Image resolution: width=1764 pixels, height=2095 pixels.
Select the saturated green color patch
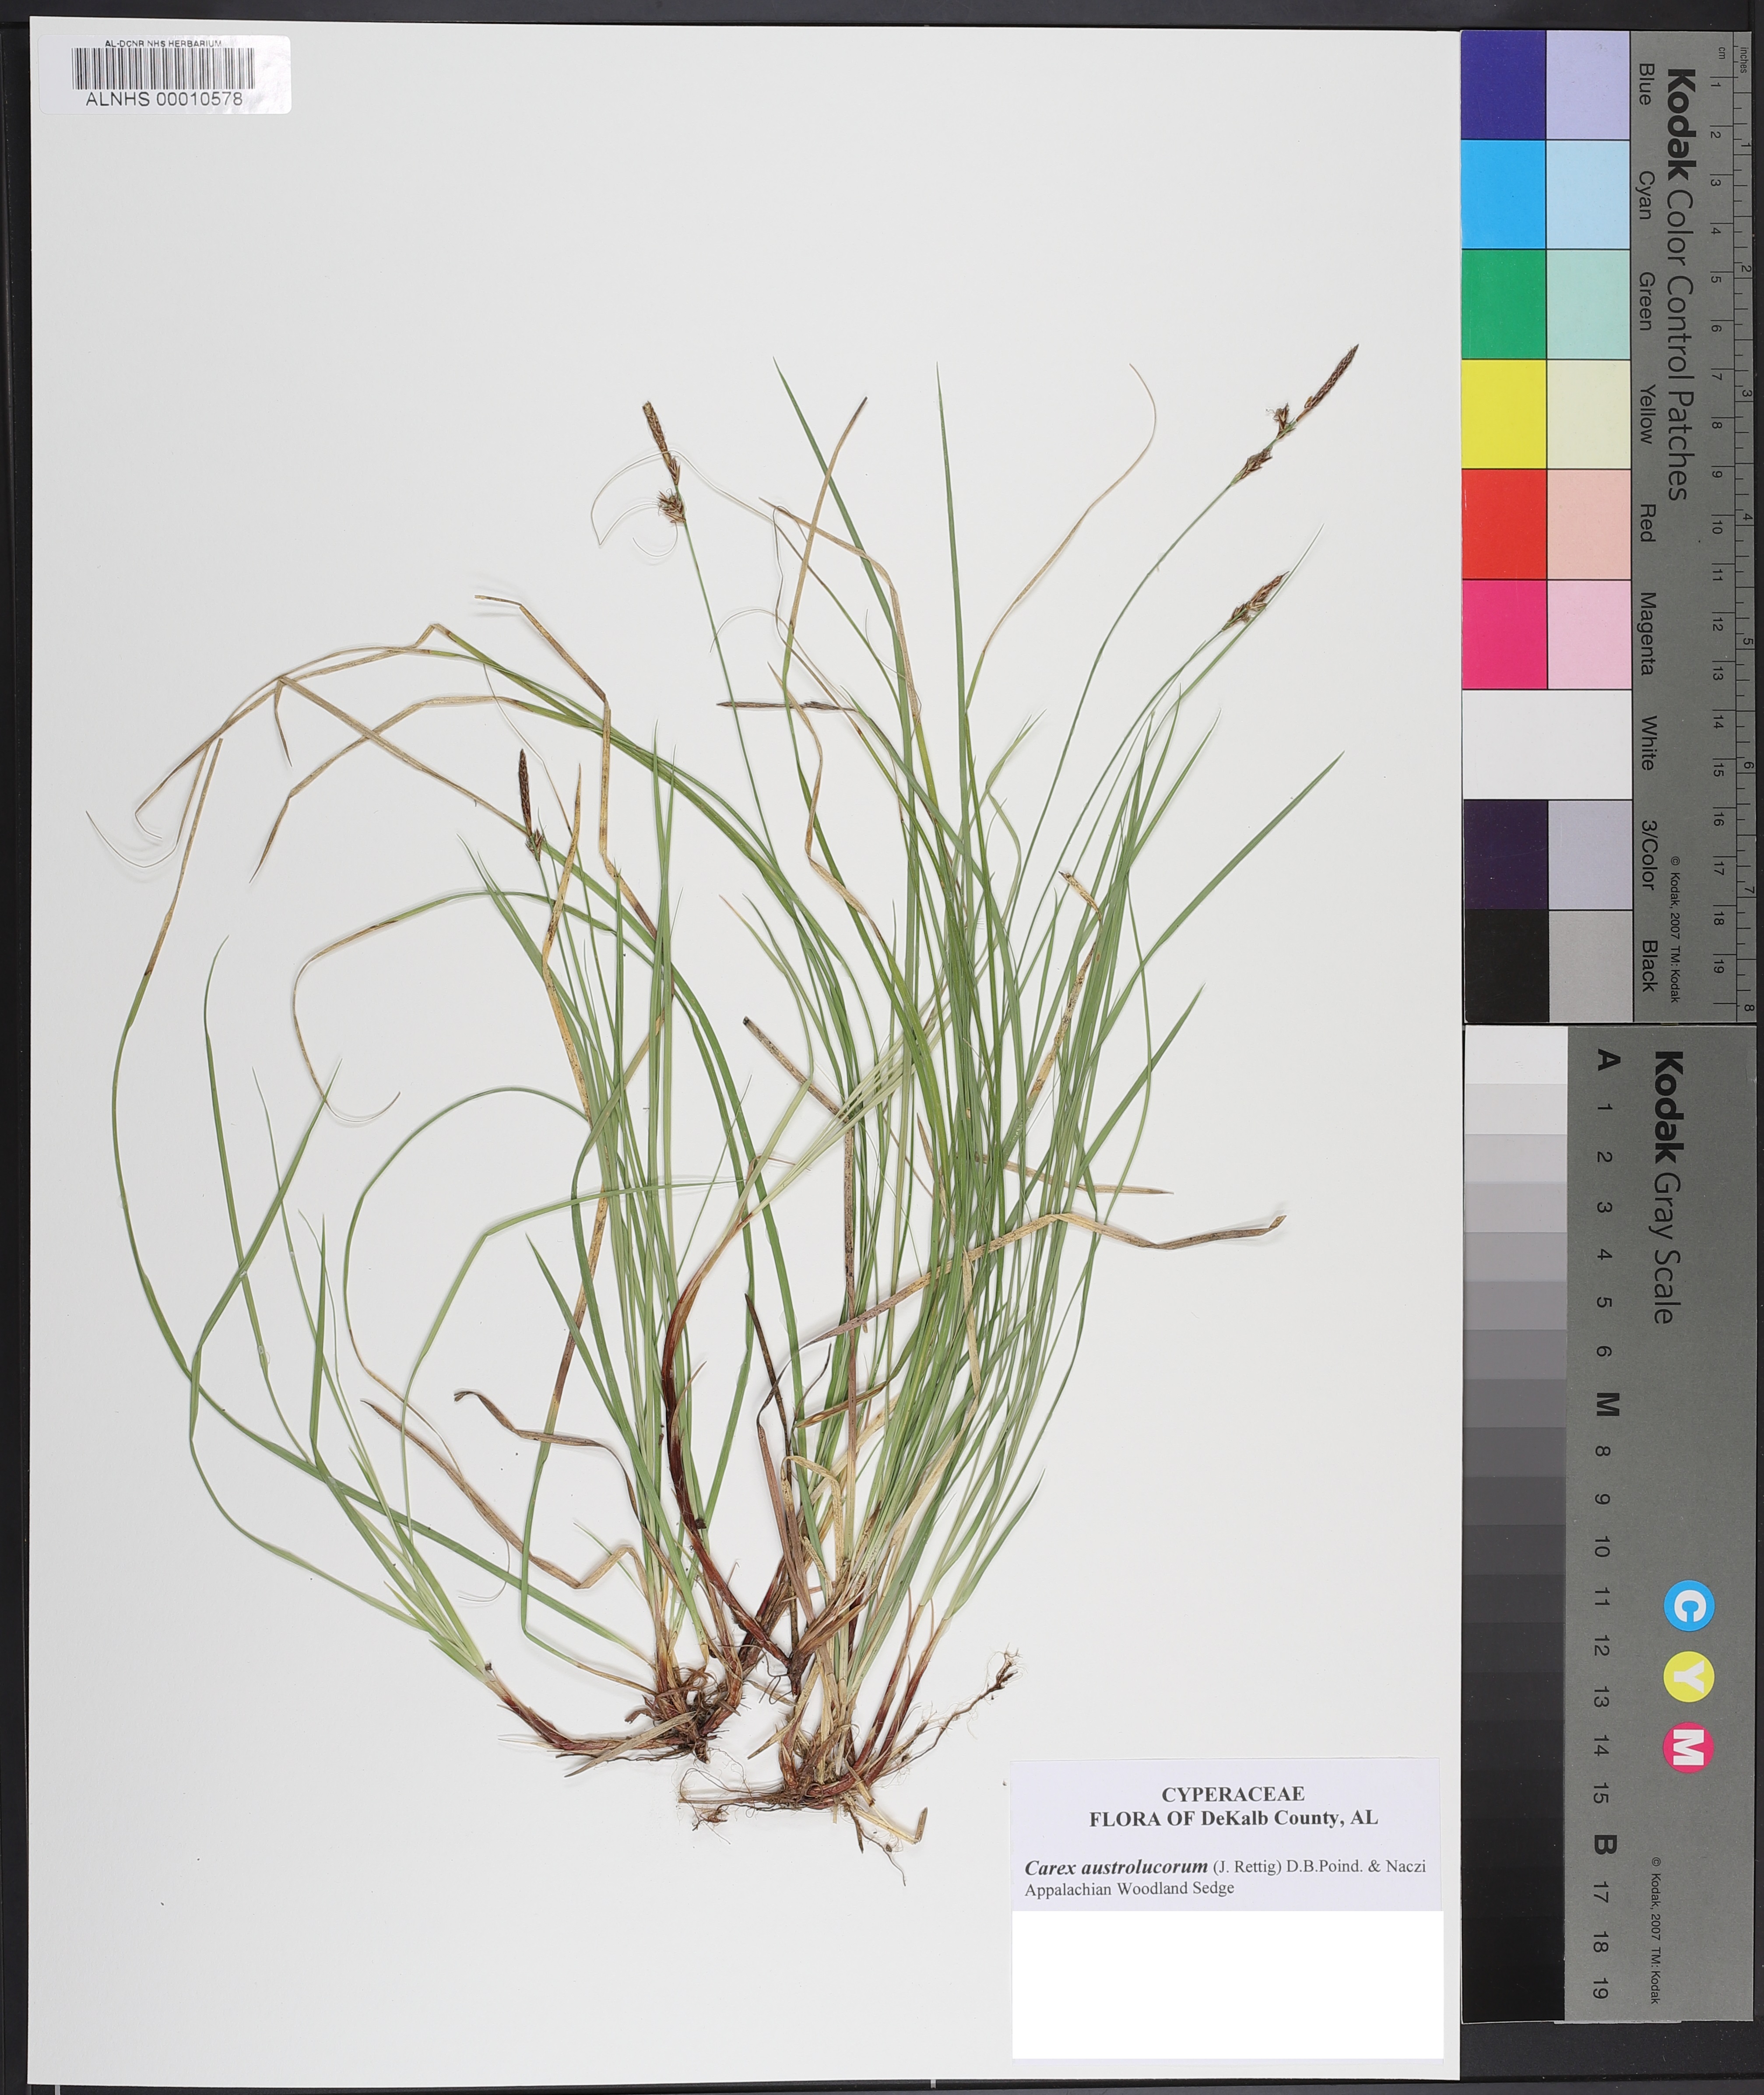(x=1503, y=304)
